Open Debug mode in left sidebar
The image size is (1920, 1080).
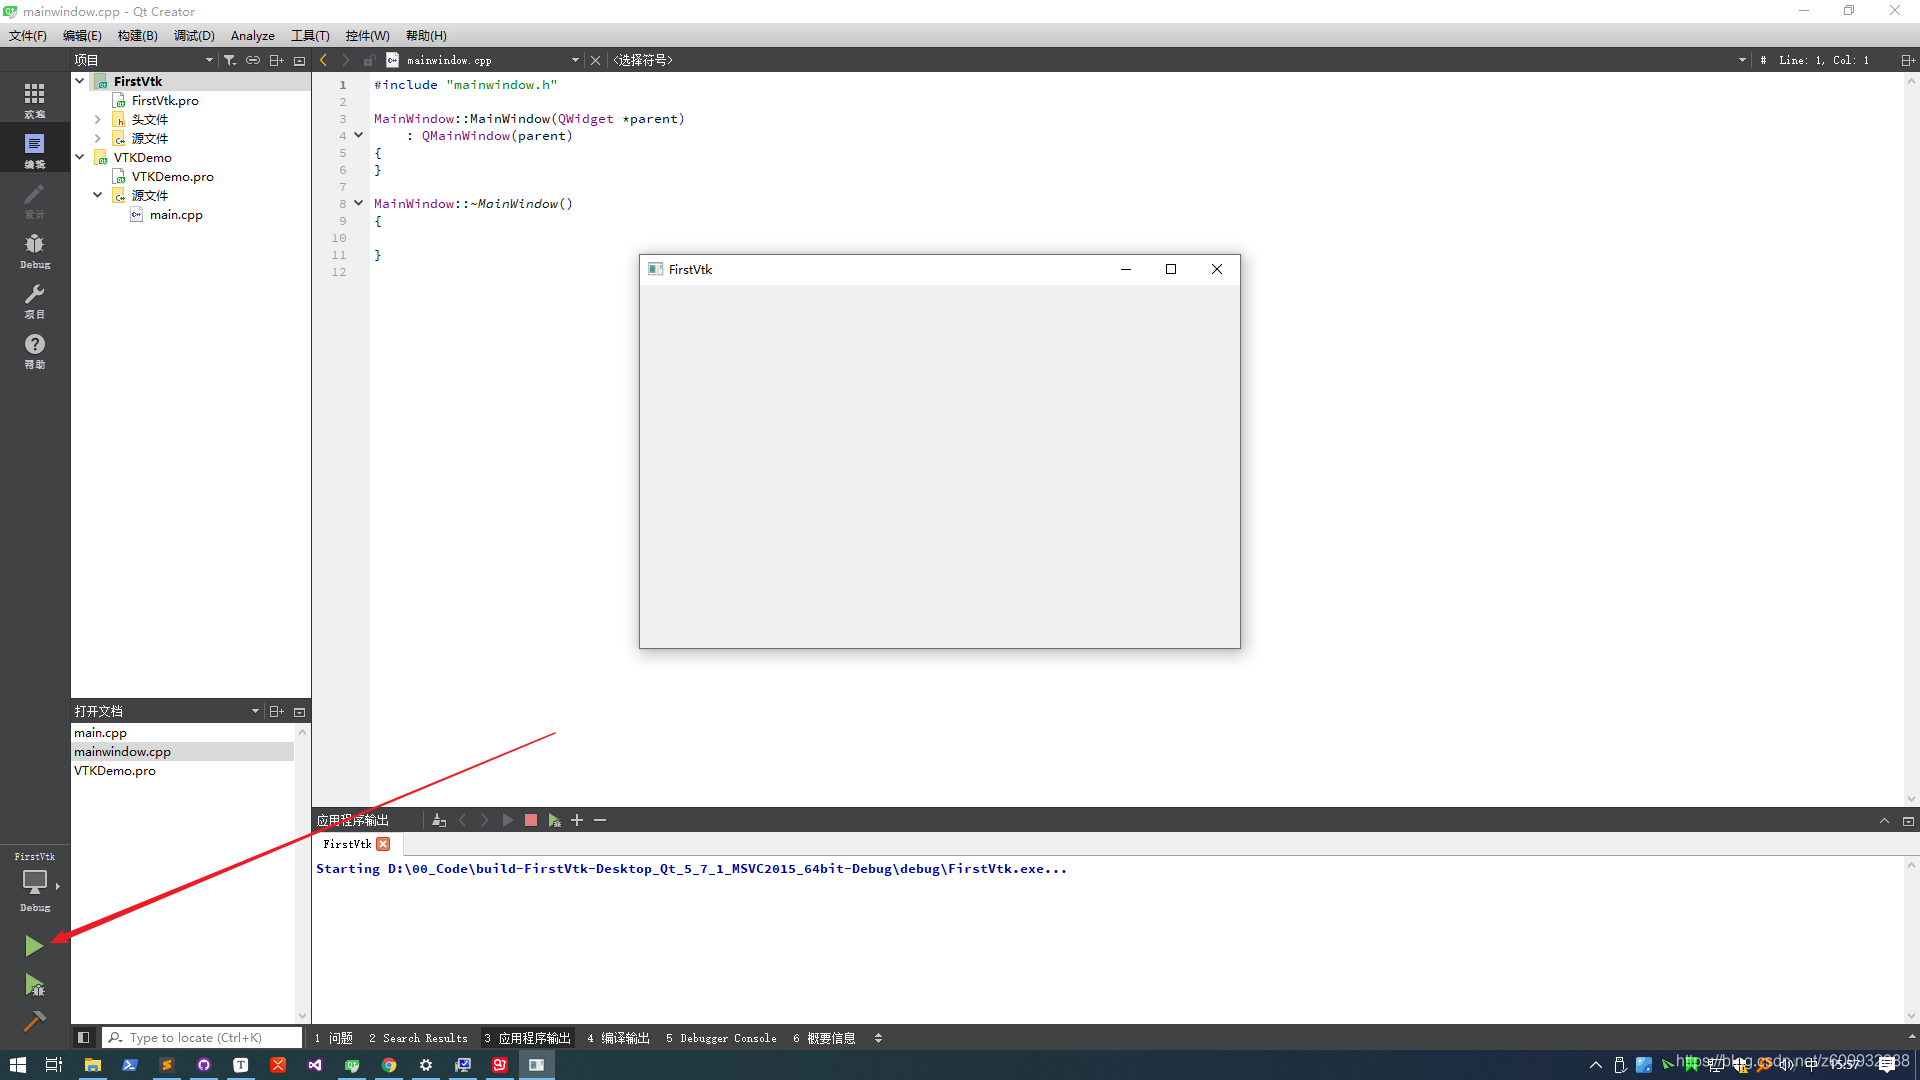34,250
